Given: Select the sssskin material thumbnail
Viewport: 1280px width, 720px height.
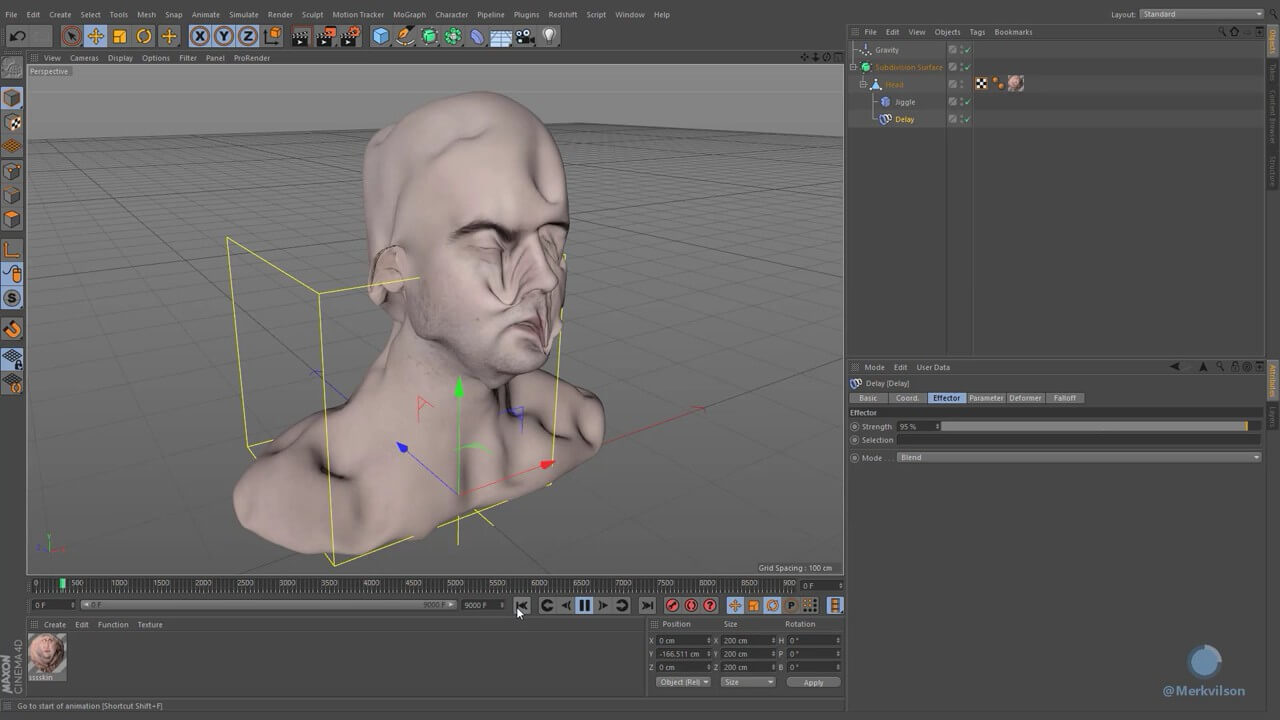Looking at the screenshot, I should click(x=47, y=653).
